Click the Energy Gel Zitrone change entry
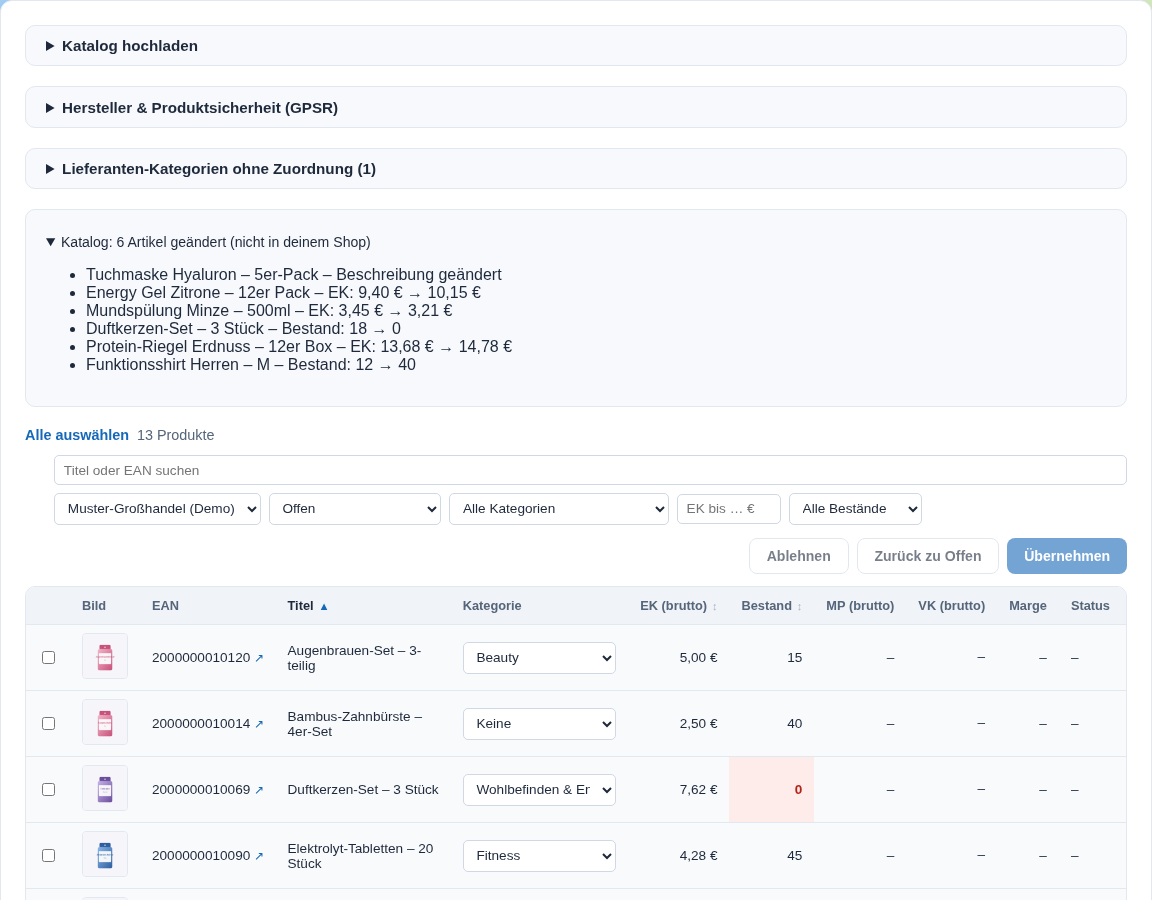The image size is (1152, 900). (x=284, y=292)
